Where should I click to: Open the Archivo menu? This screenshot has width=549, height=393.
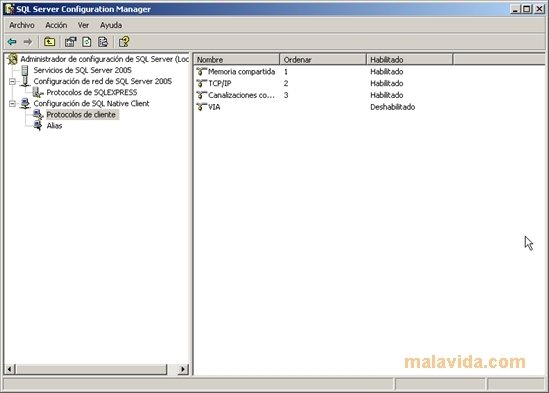[22, 25]
